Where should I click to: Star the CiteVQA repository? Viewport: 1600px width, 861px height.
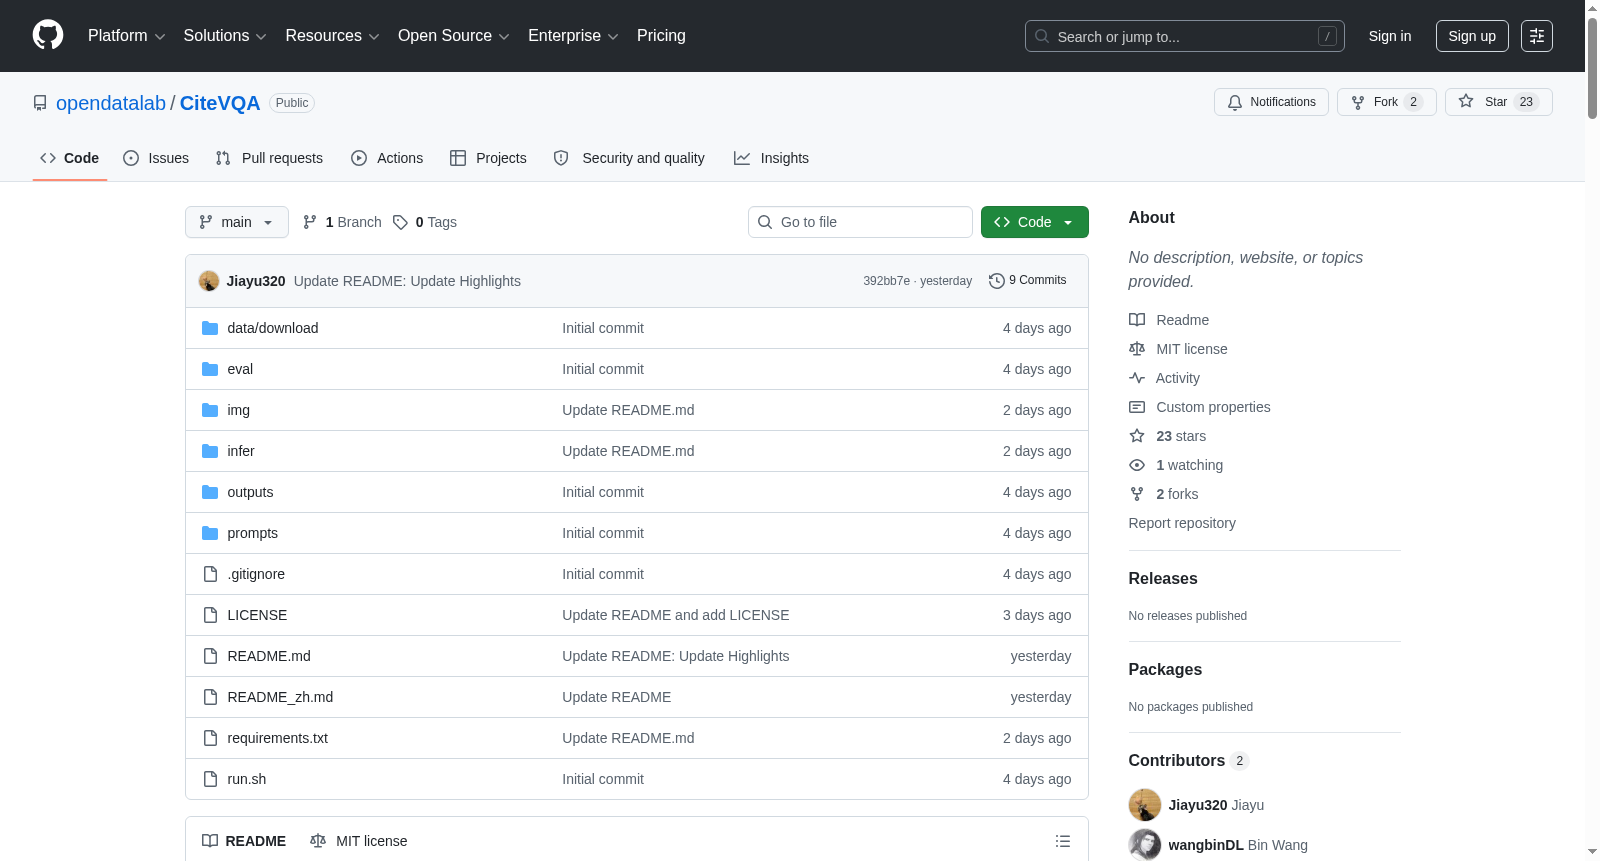(x=1498, y=102)
